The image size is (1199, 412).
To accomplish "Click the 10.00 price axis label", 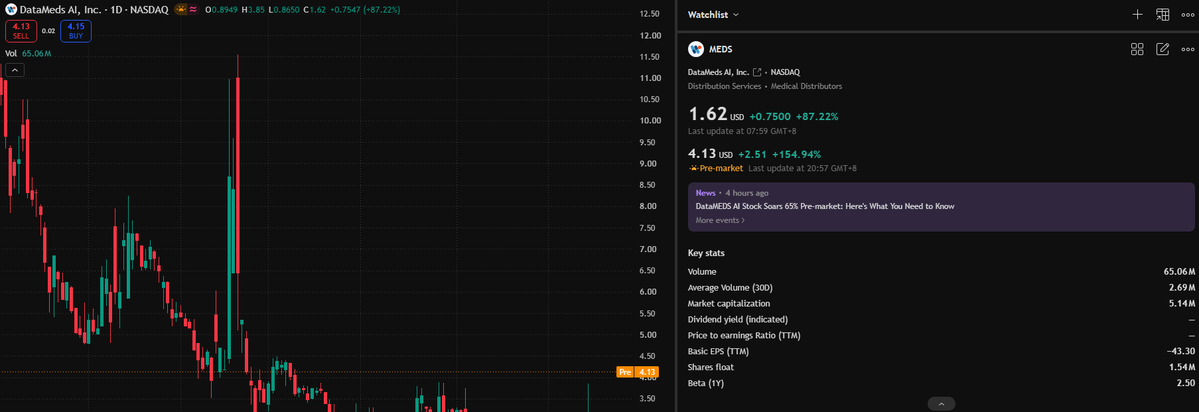I will tap(649, 121).
